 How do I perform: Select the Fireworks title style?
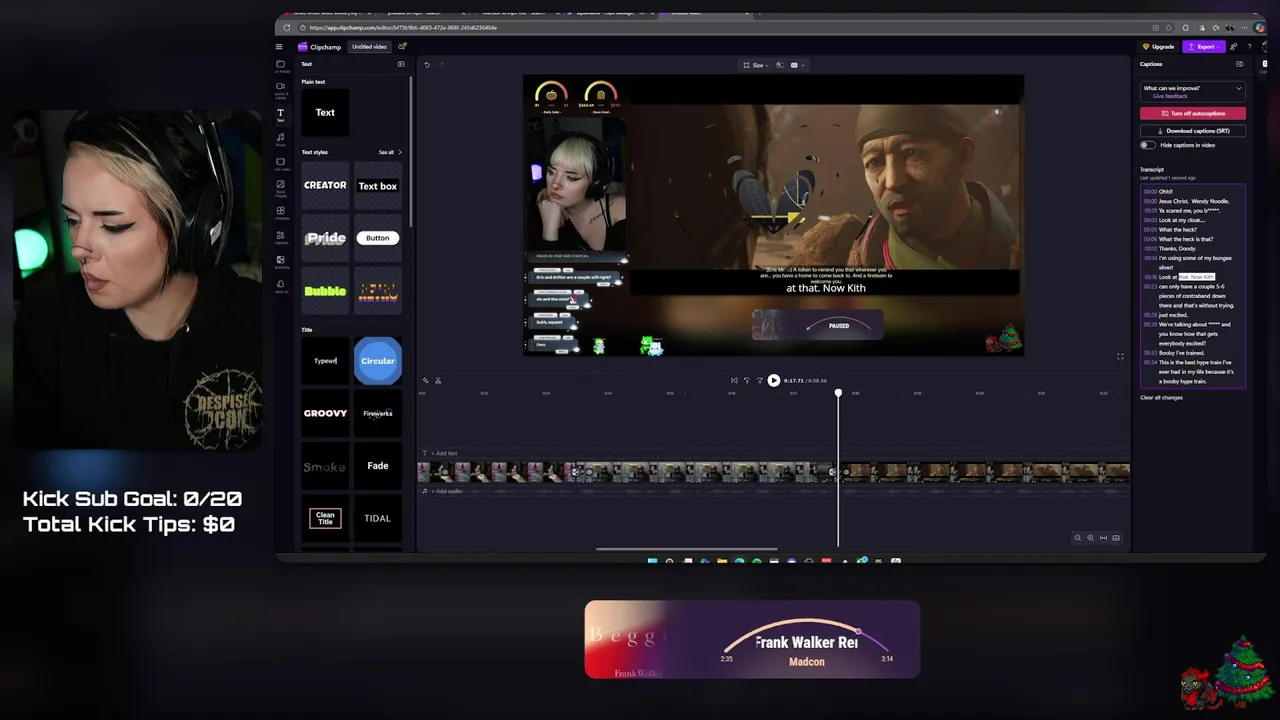(x=377, y=413)
